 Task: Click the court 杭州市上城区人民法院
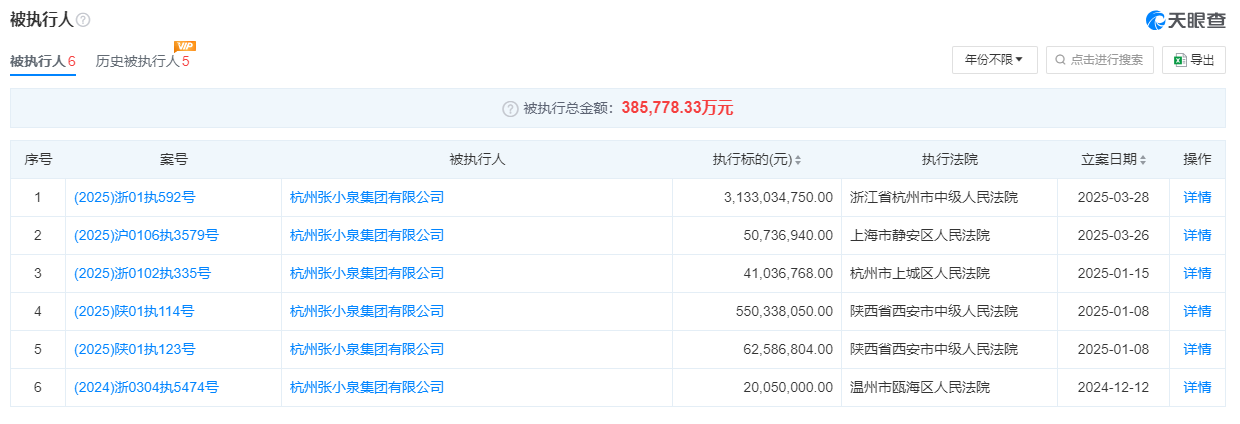click(920, 273)
